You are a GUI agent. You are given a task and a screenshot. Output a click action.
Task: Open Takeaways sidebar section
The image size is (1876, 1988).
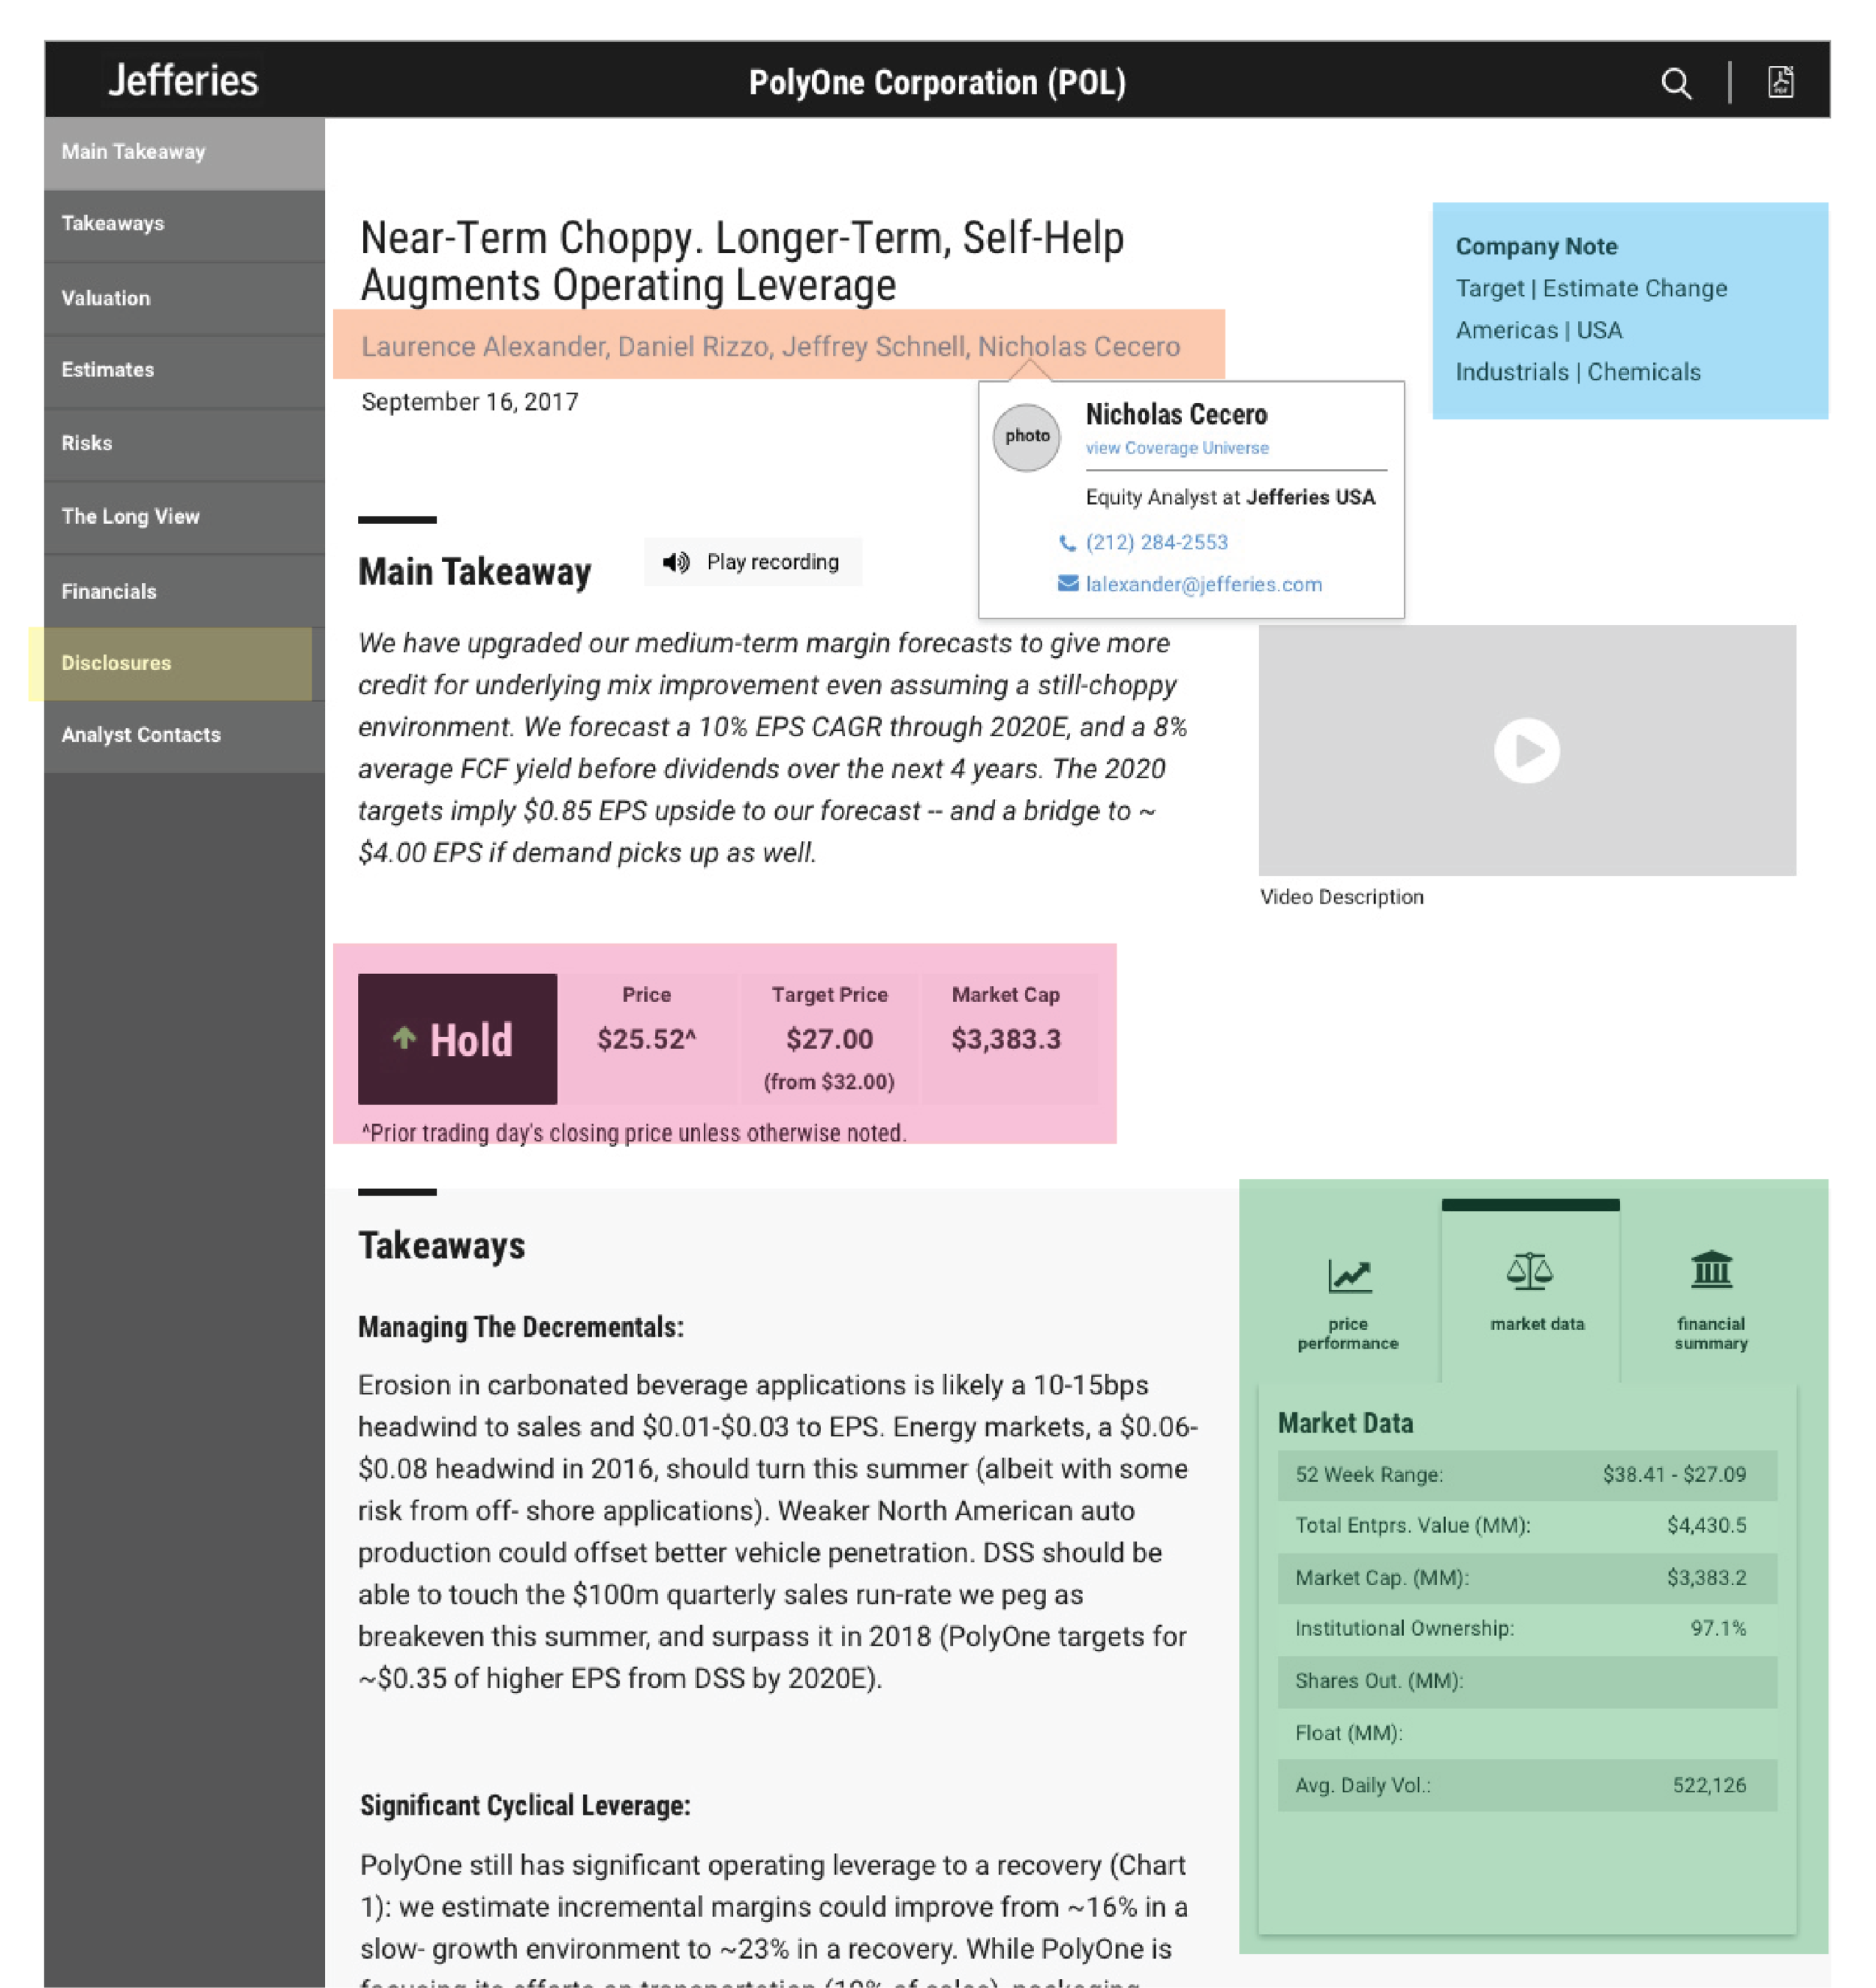click(x=184, y=225)
